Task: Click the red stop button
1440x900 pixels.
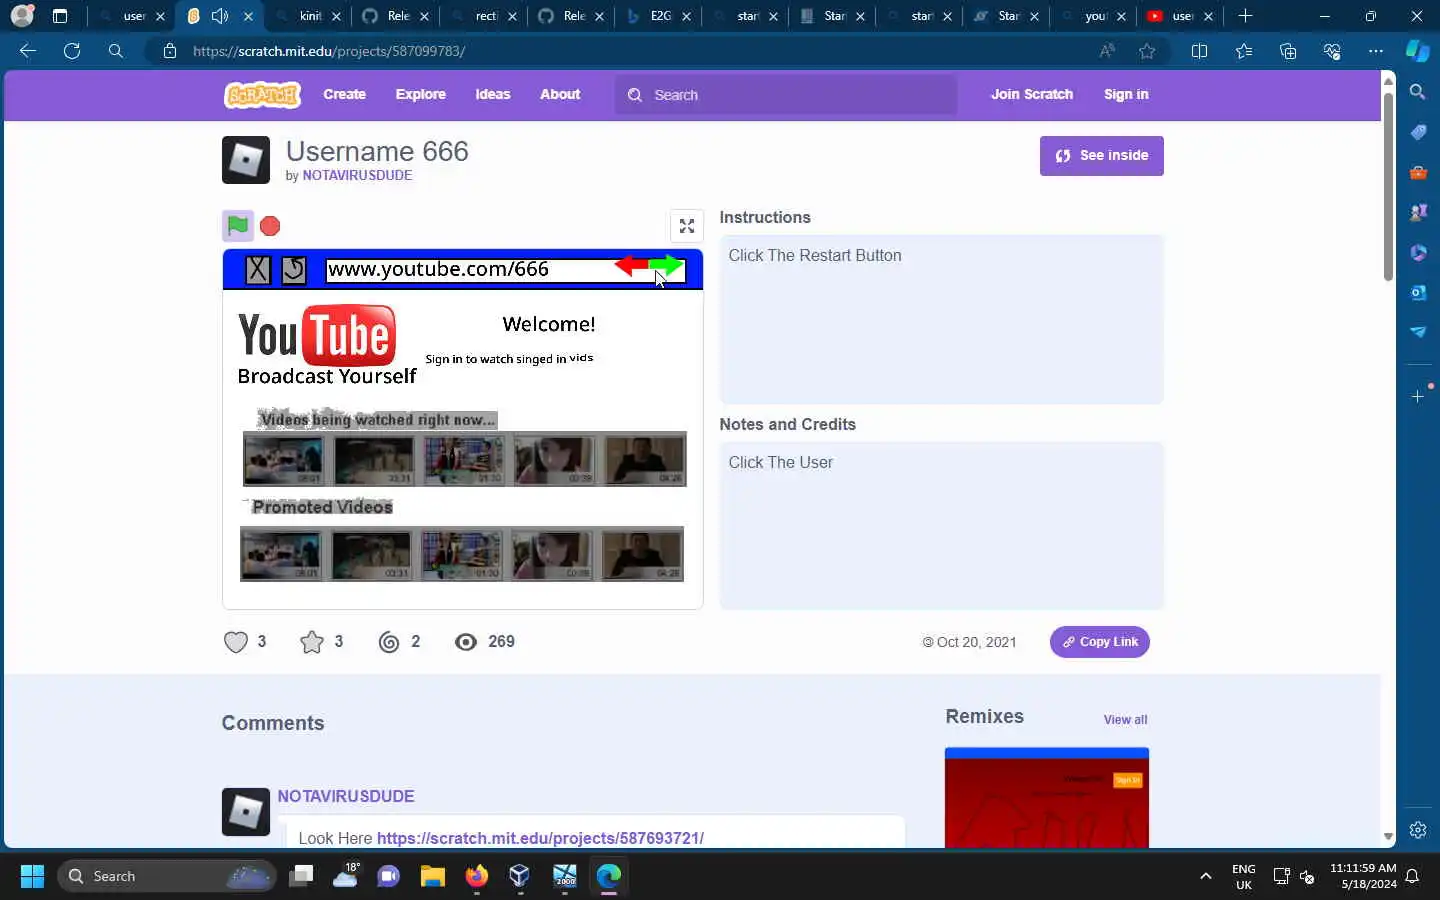Action: [270, 226]
